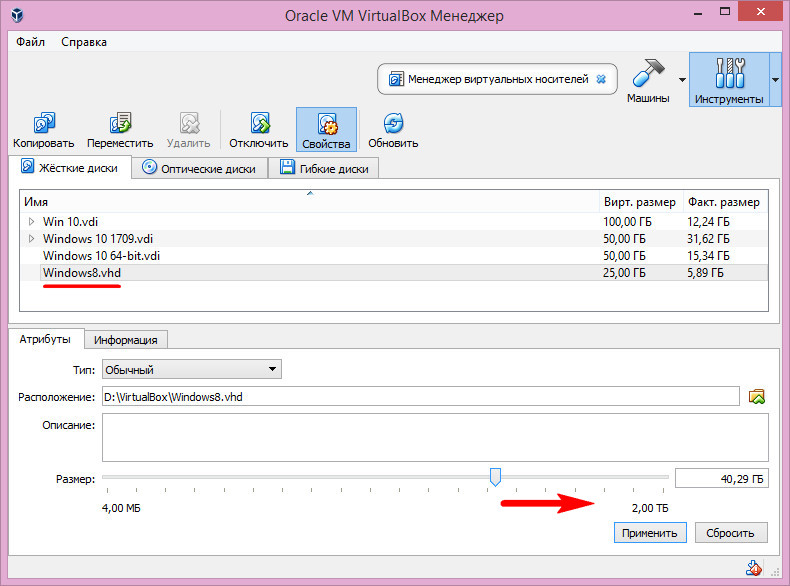Click the greyed Удалить toolbar icon
The height and width of the screenshot is (586, 790).
(x=189, y=122)
